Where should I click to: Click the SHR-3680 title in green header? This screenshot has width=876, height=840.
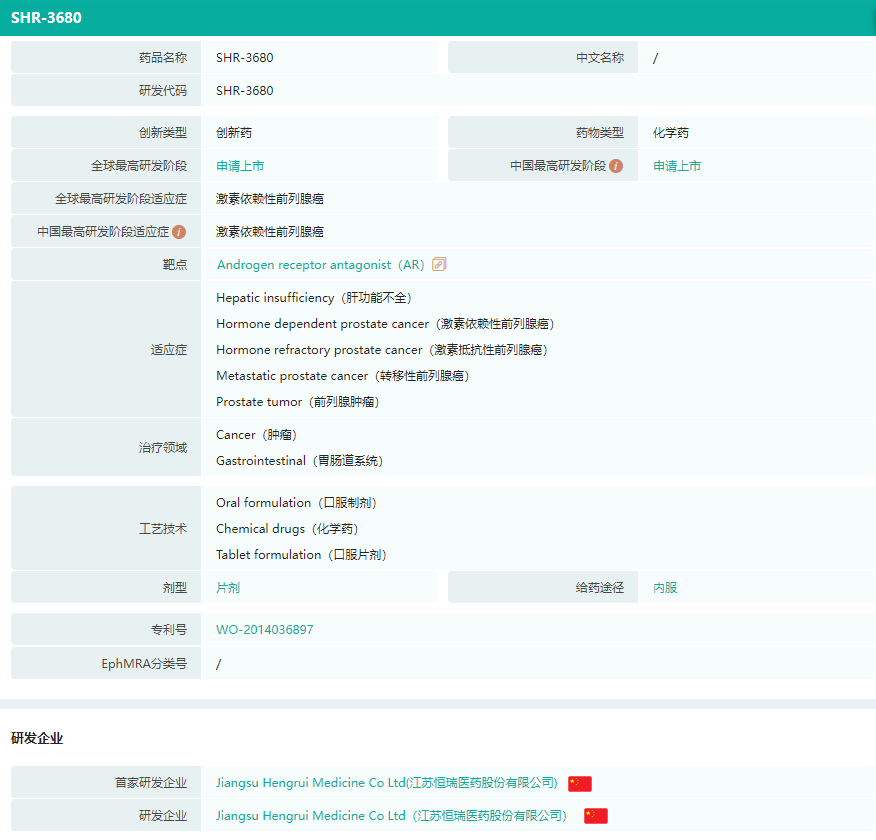coord(46,18)
